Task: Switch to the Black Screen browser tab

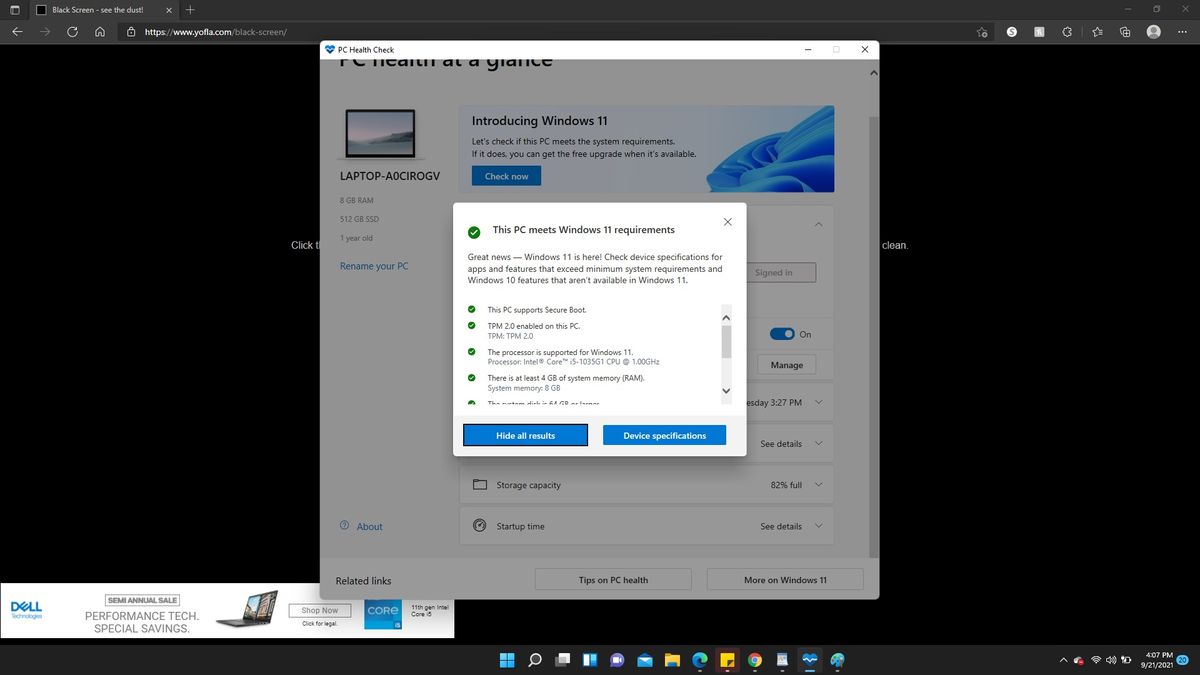Action: (95, 10)
